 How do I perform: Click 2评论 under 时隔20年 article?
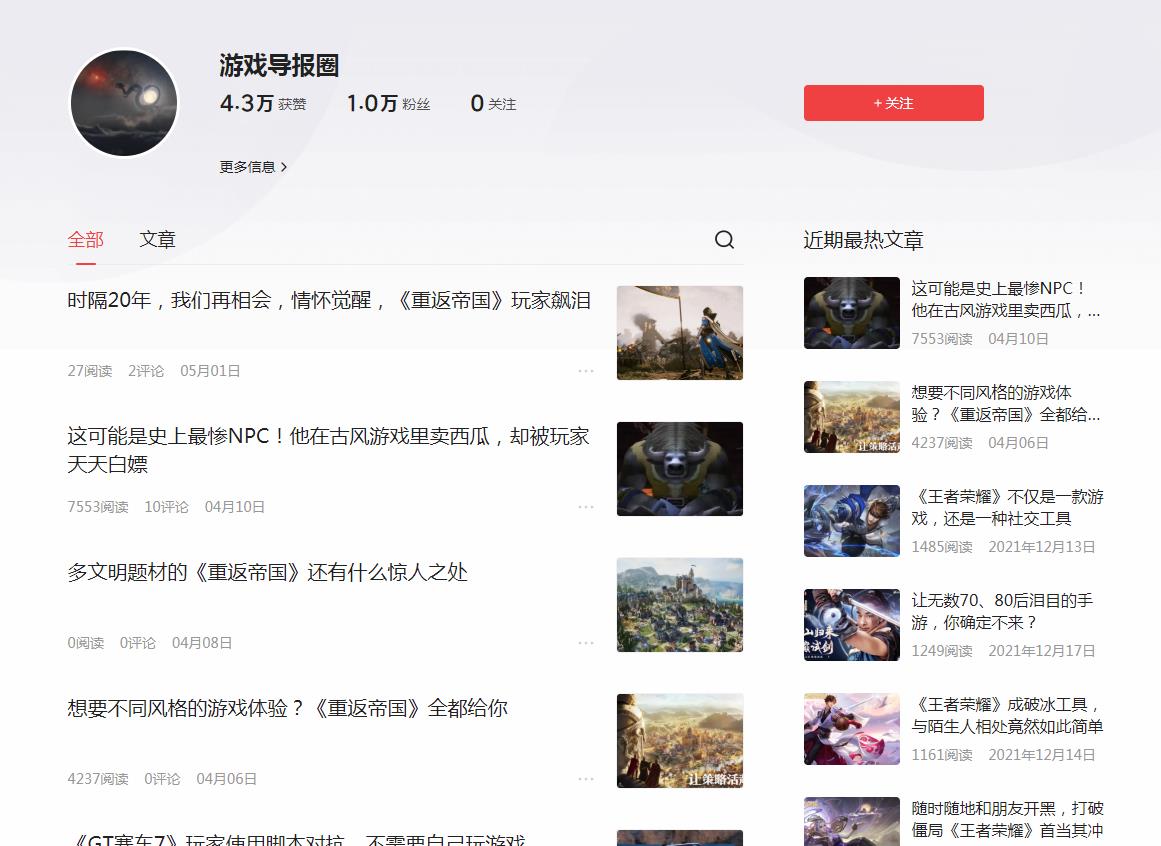click(x=146, y=371)
